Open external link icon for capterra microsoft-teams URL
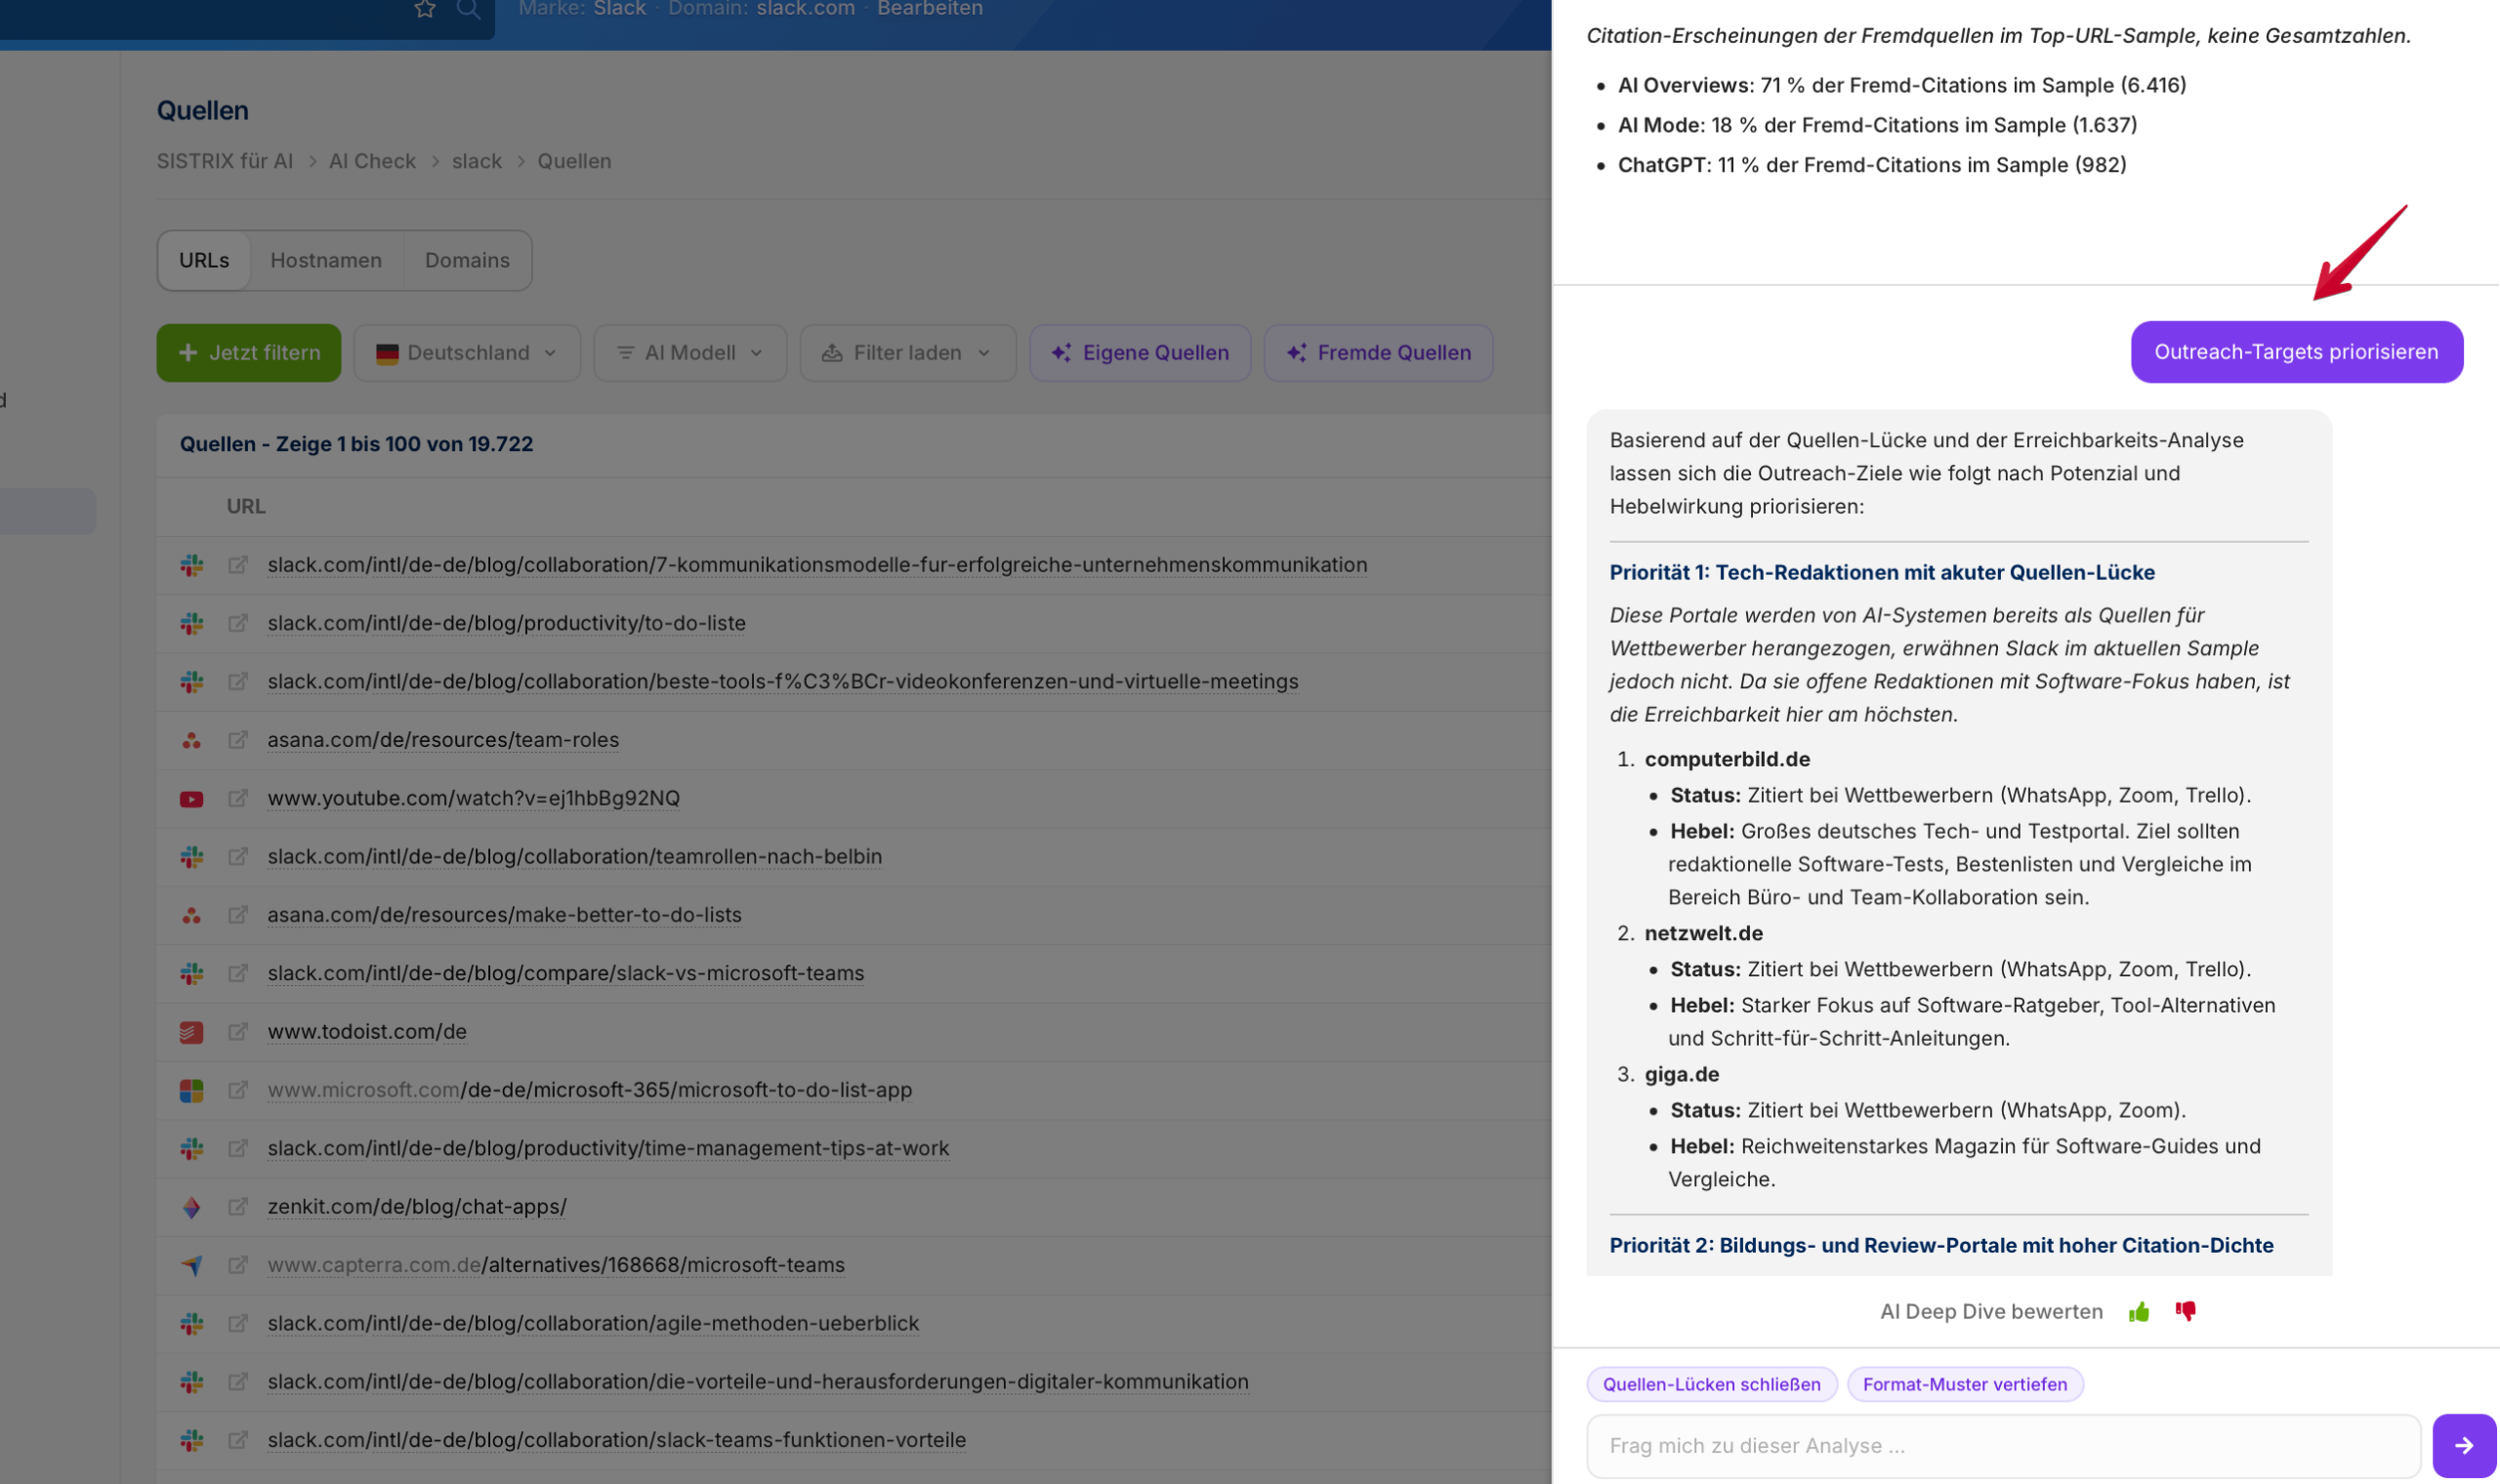Viewport: 2500px width, 1484px height. click(238, 1265)
